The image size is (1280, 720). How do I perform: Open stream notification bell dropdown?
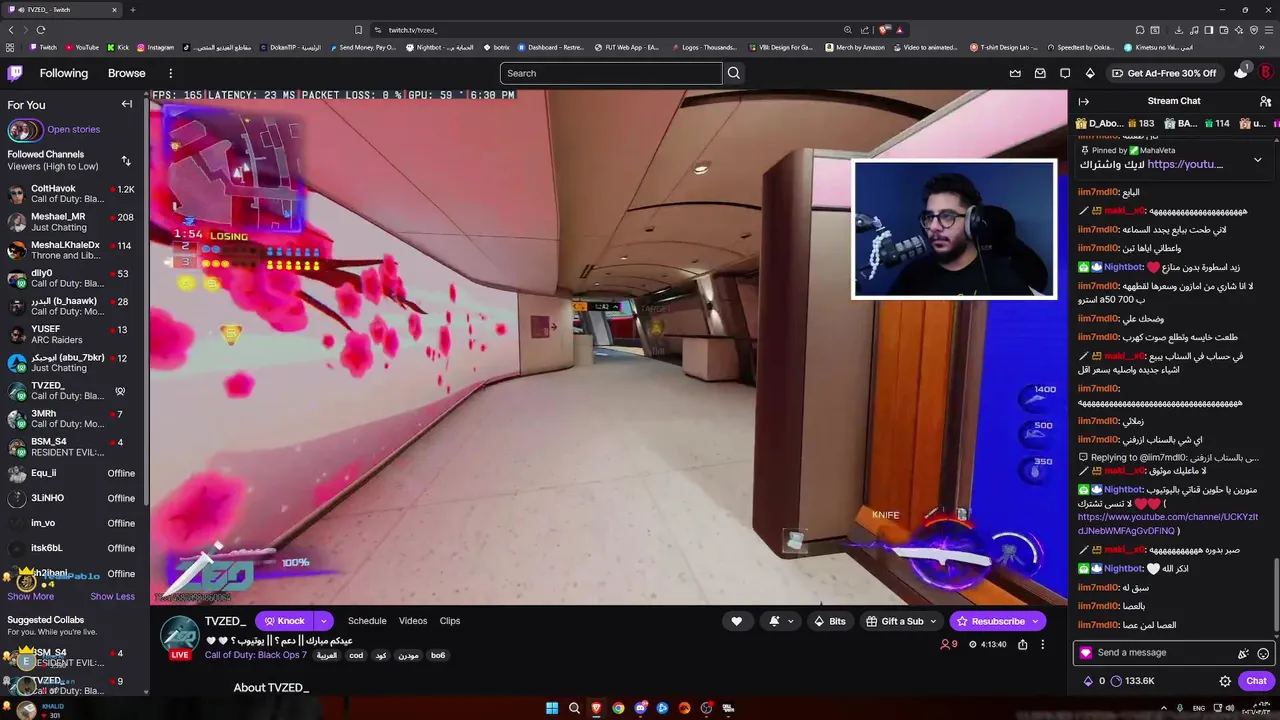[x=781, y=621]
